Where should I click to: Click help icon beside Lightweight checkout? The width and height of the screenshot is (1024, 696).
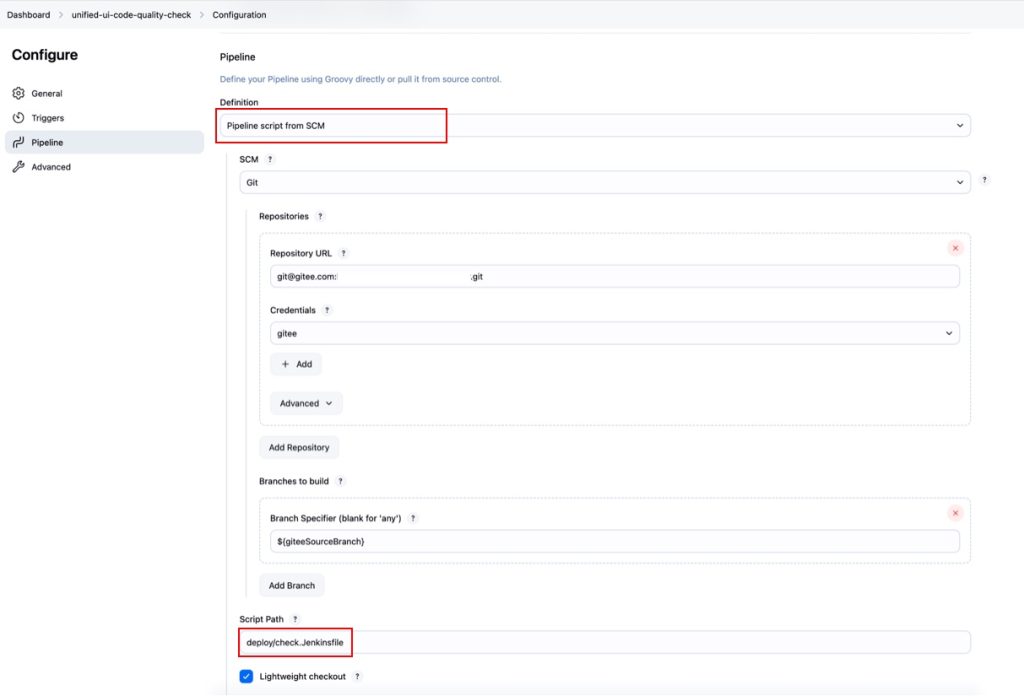[357, 677]
